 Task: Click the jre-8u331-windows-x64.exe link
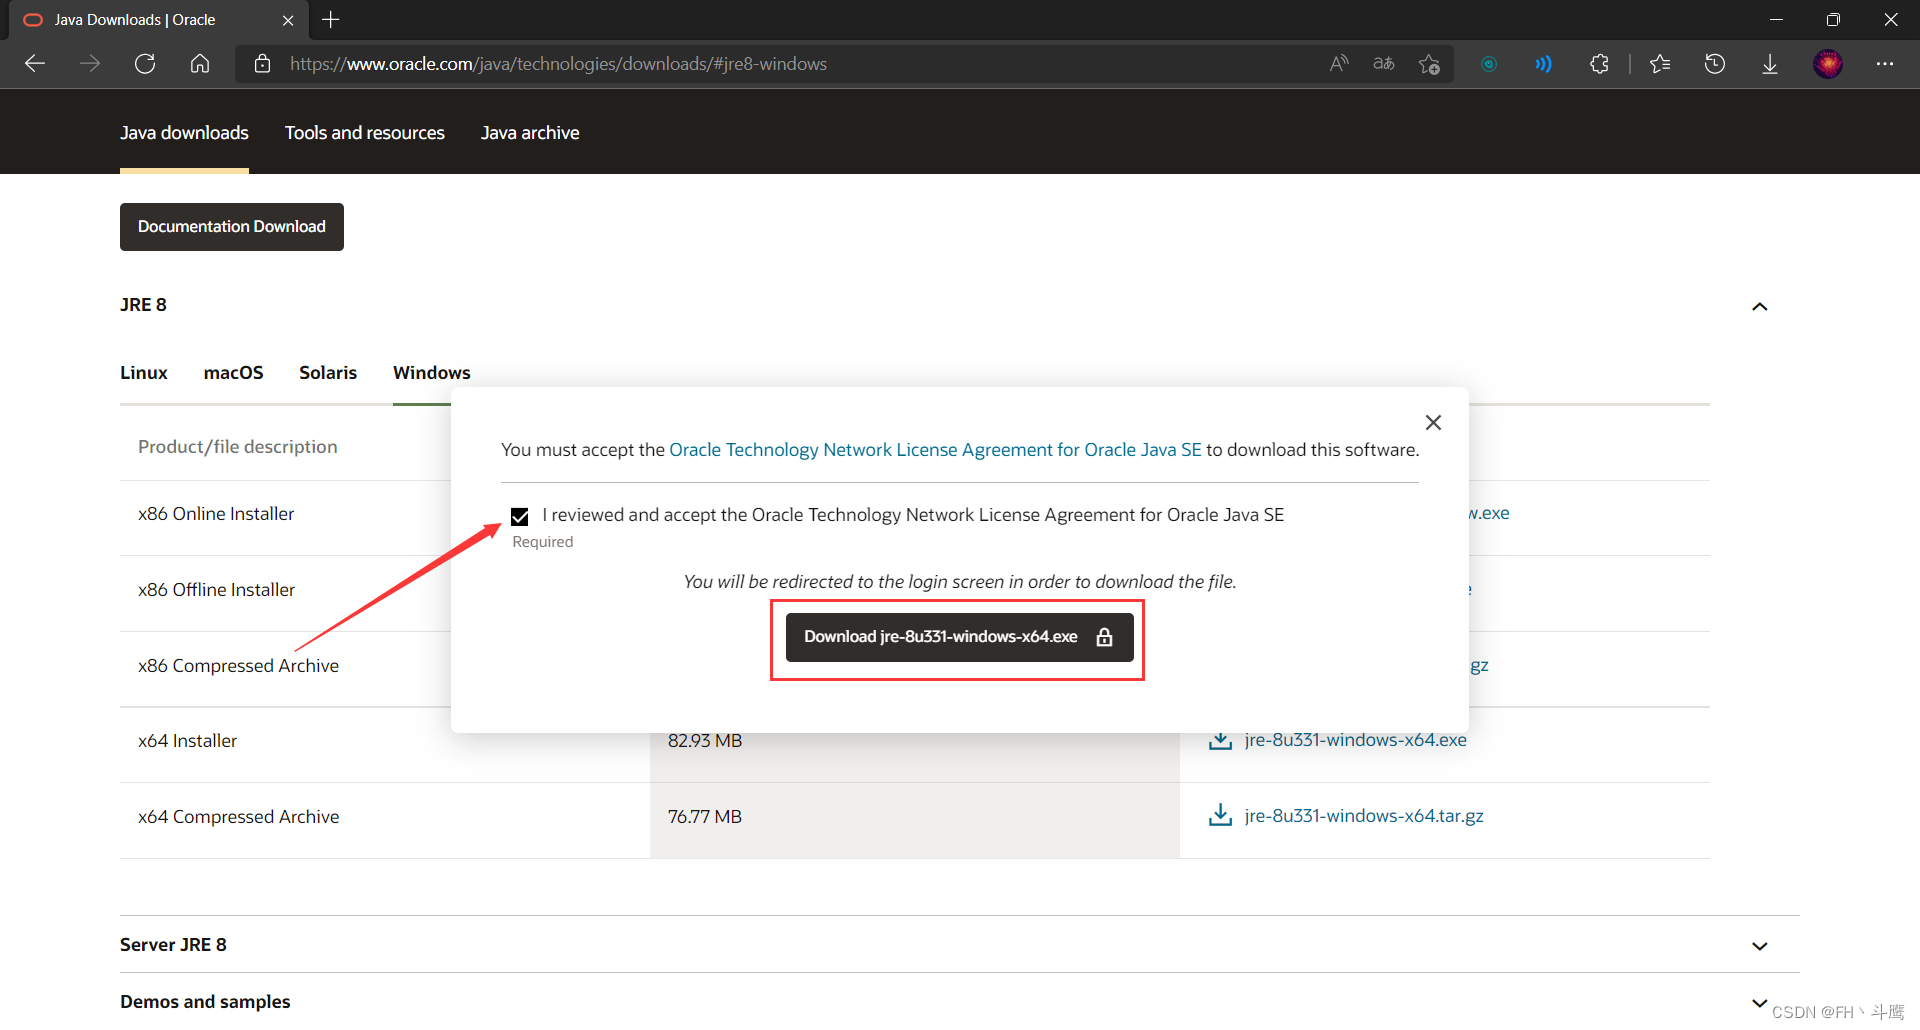click(x=1356, y=740)
